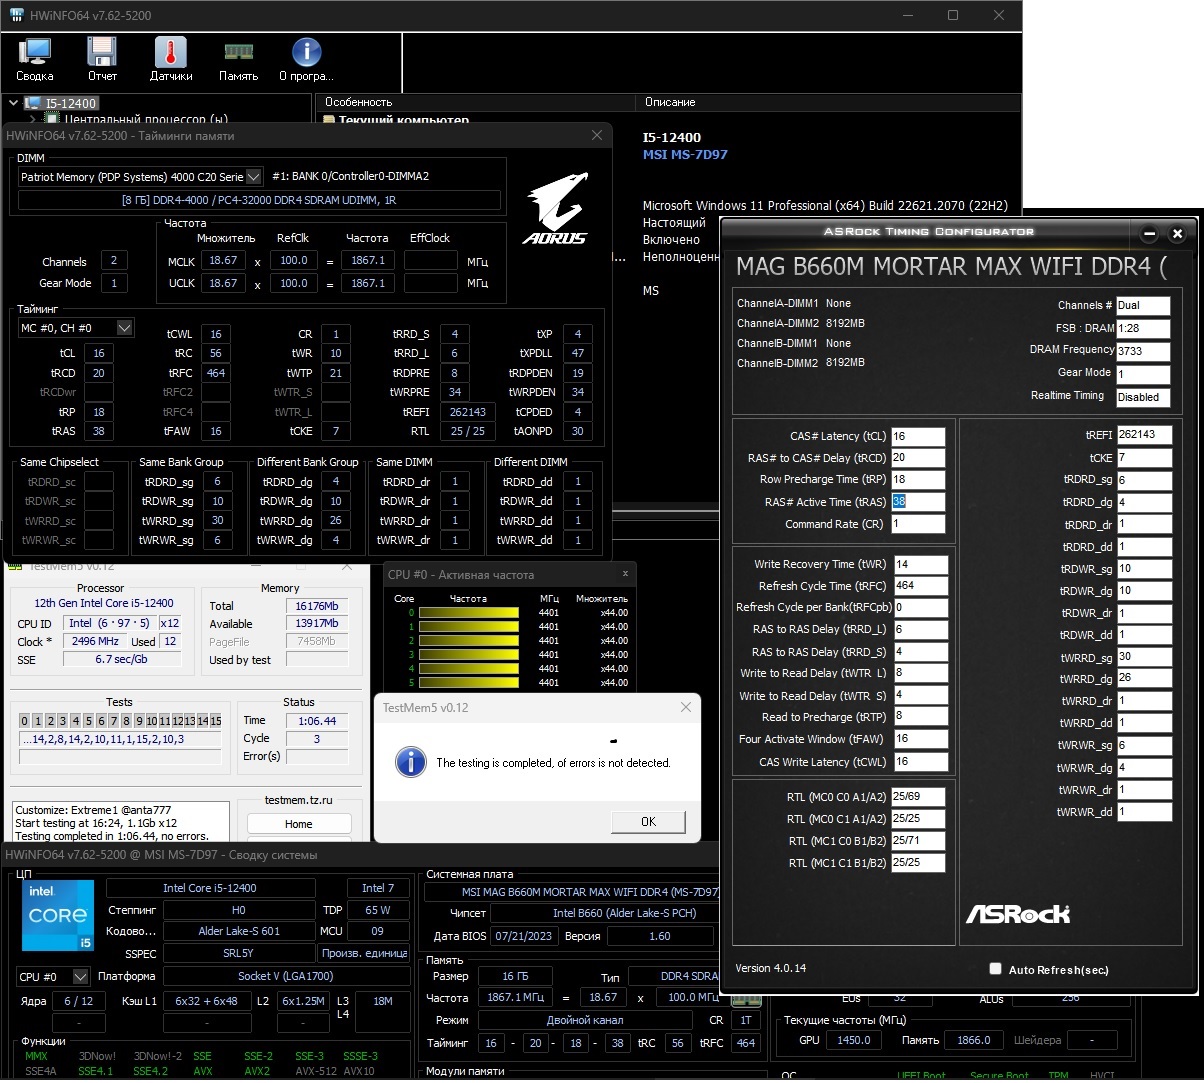Click test number 0 box in TestMem5
Viewport: 1204px width, 1083px height.
(x=25, y=721)
